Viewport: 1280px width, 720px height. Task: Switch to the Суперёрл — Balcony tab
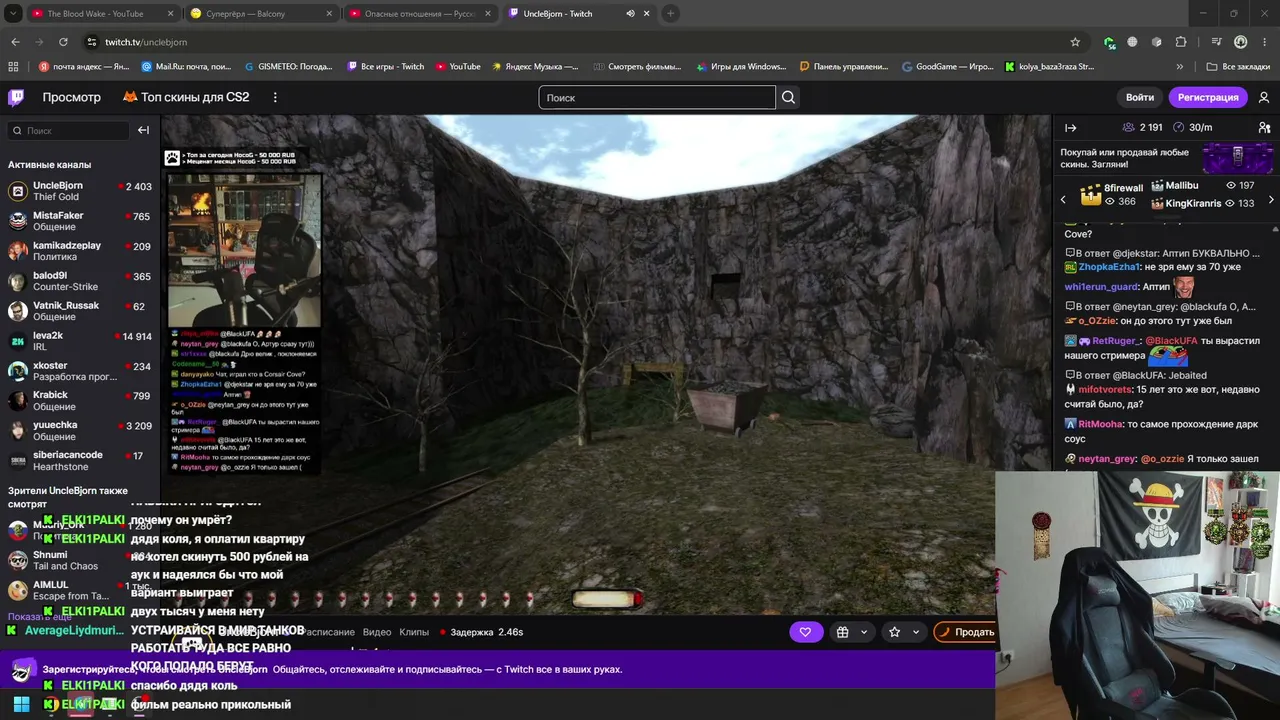(260, 14)
